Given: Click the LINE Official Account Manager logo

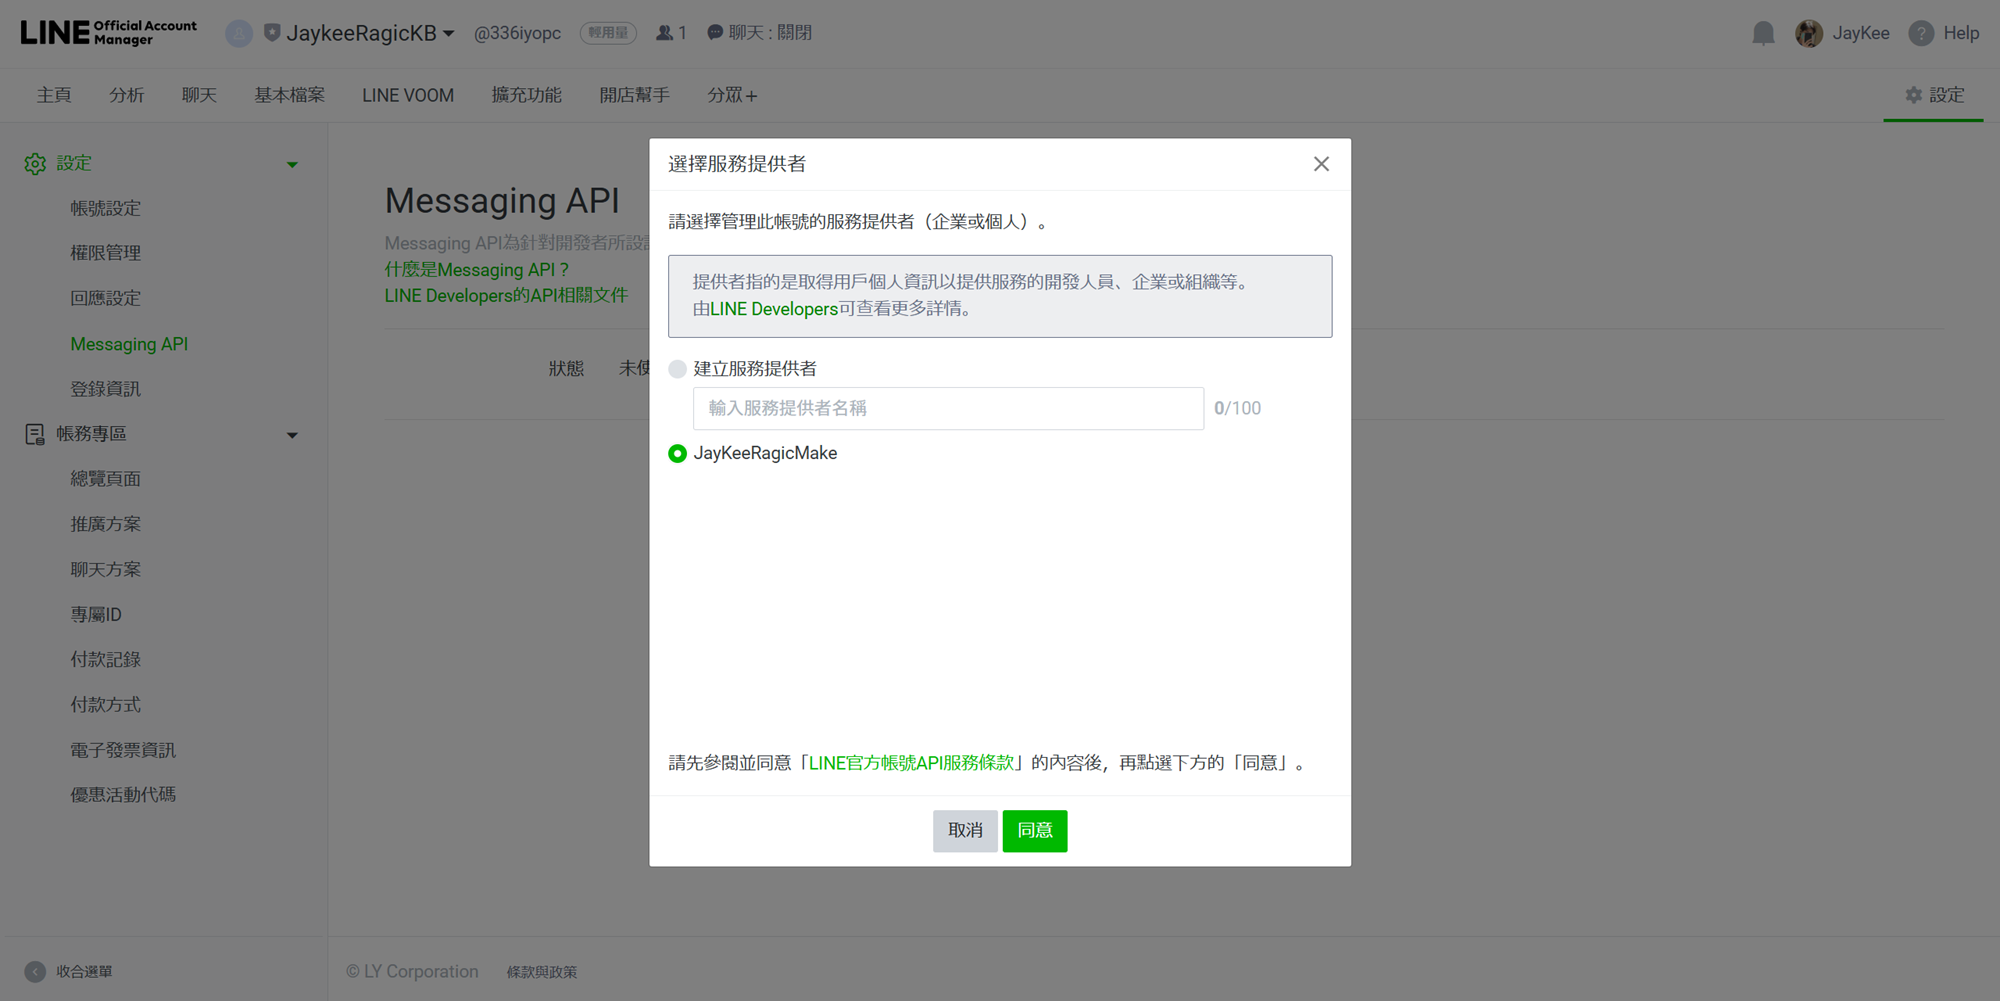Looking at the screenshot, I should click(108, 33).
